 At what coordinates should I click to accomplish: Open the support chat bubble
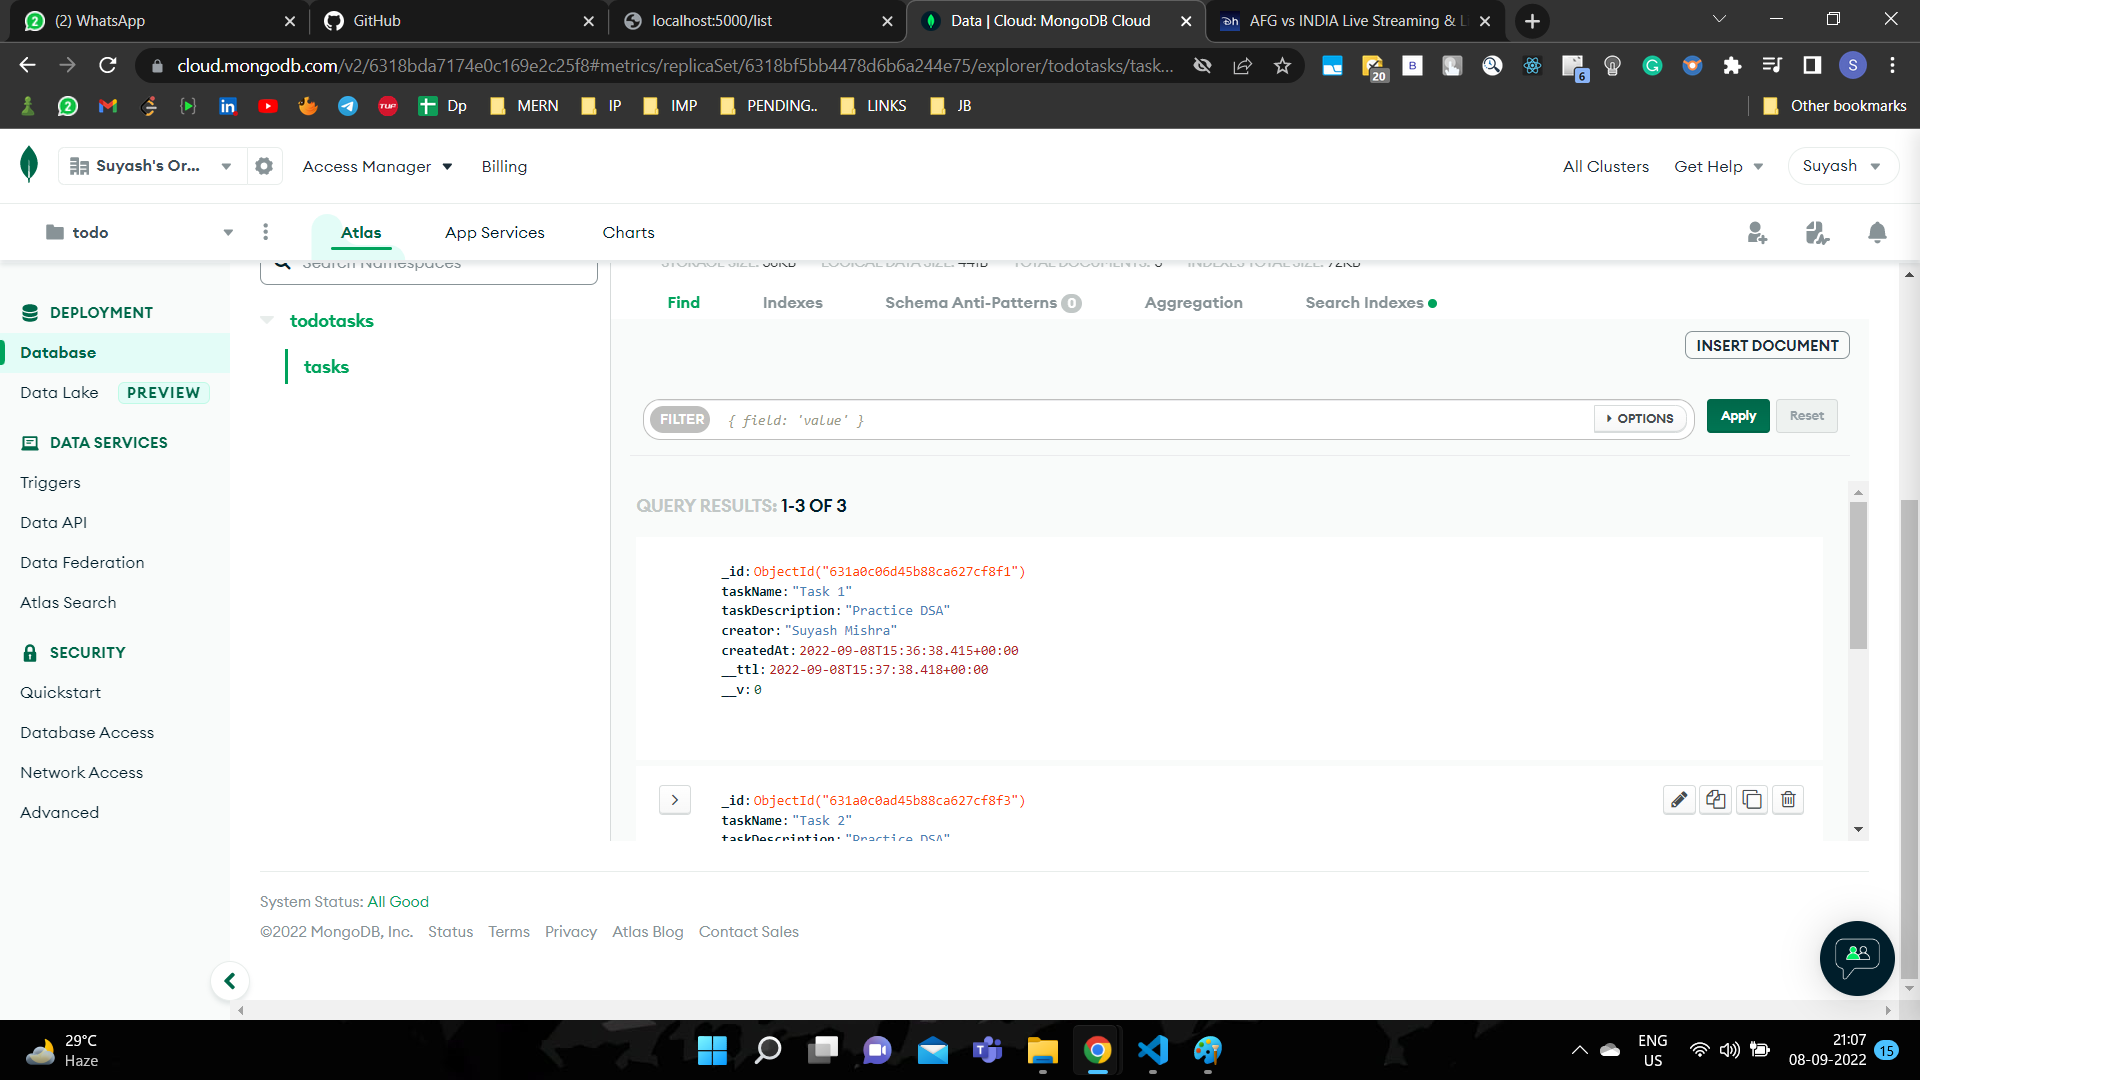click(1857, 958)
